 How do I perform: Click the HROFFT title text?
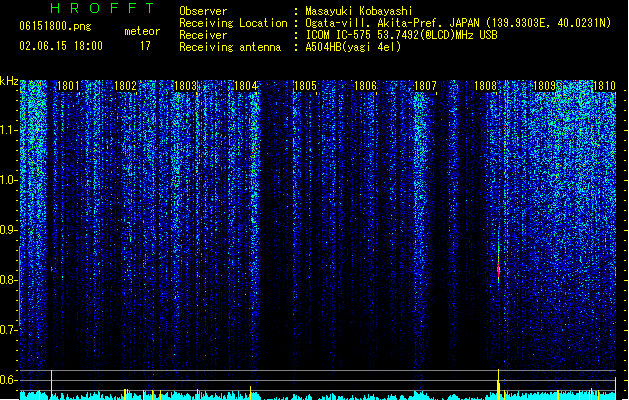[102, 8]
